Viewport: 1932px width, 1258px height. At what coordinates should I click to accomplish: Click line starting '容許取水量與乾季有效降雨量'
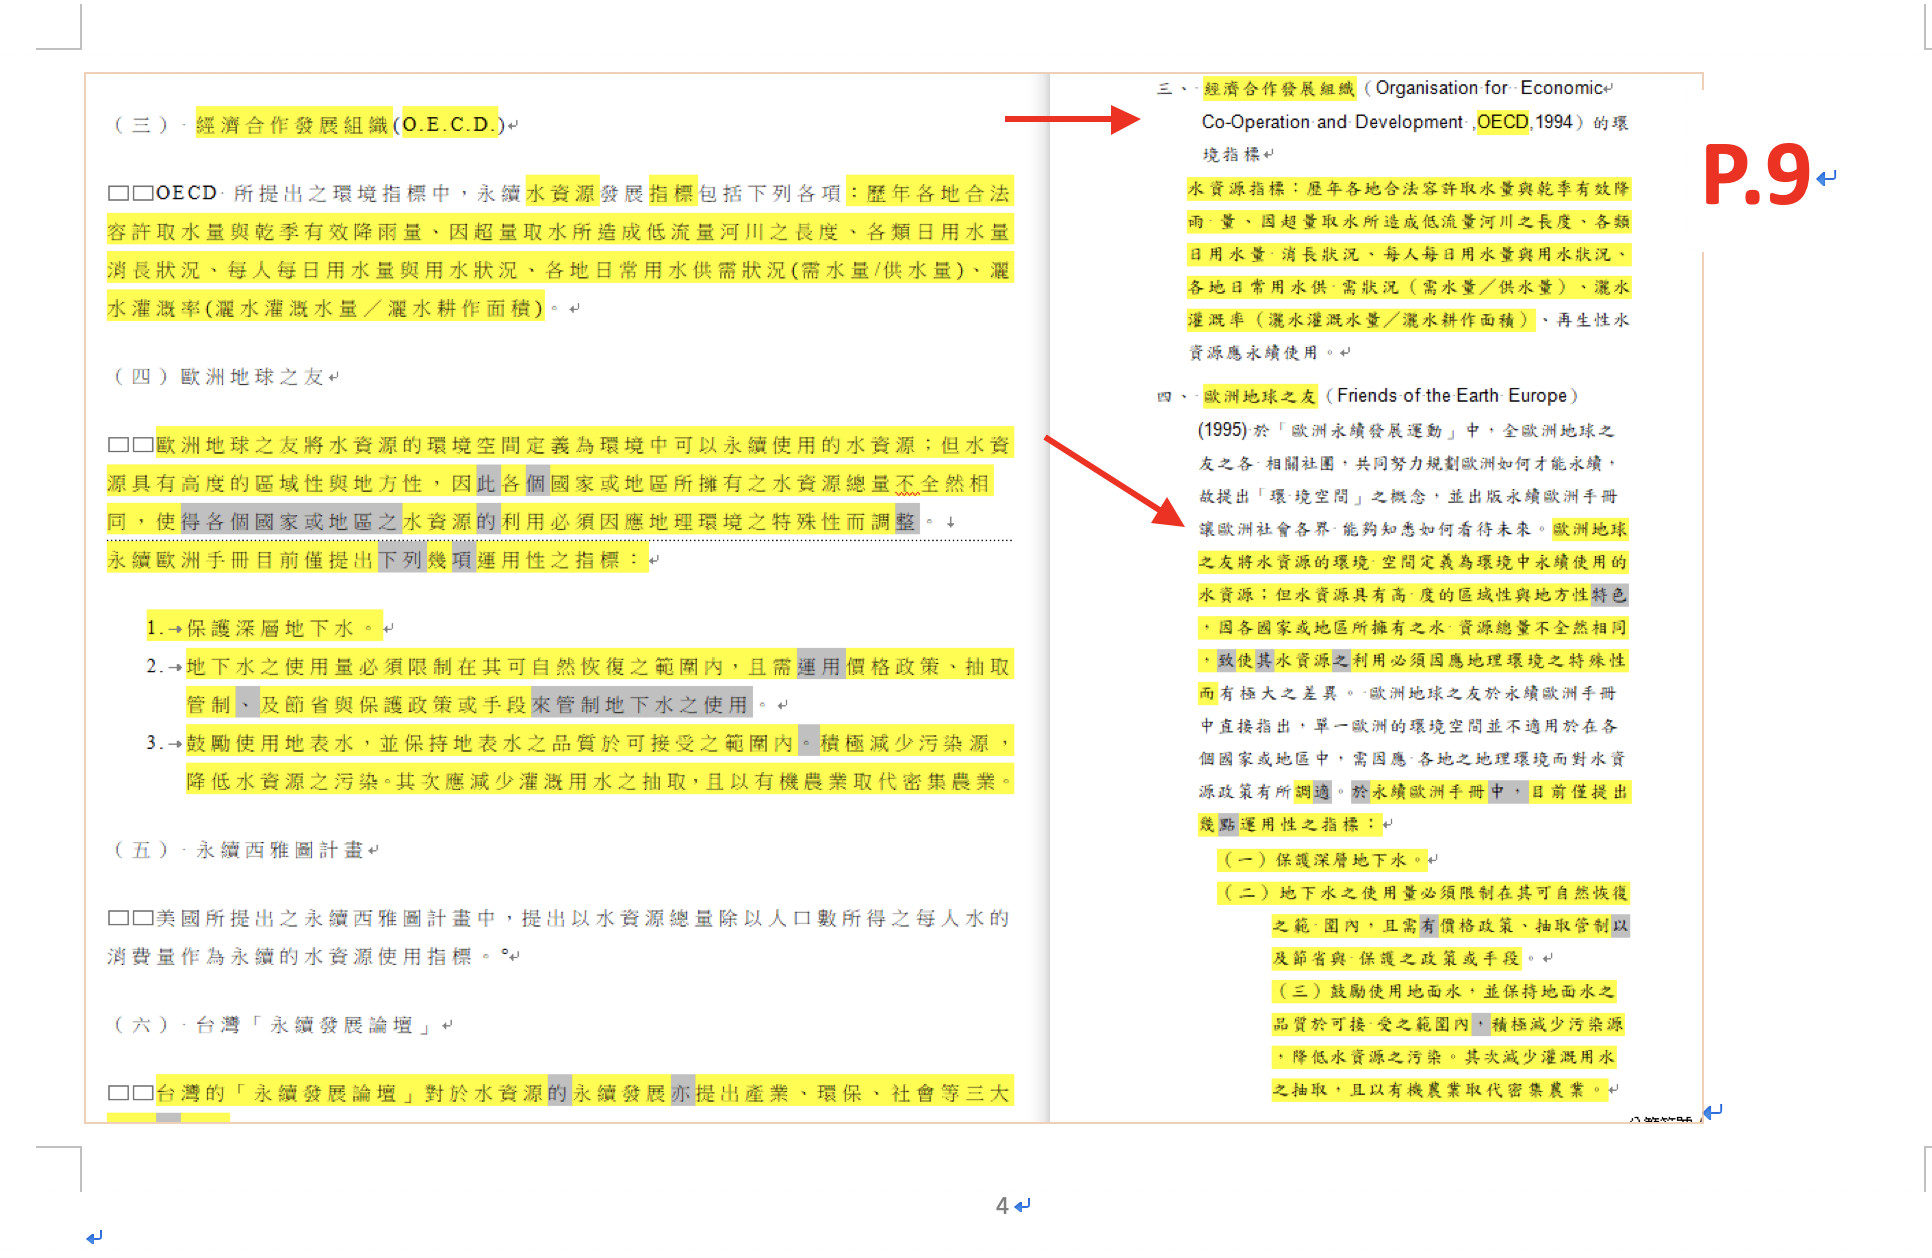[x=560, y=232]
